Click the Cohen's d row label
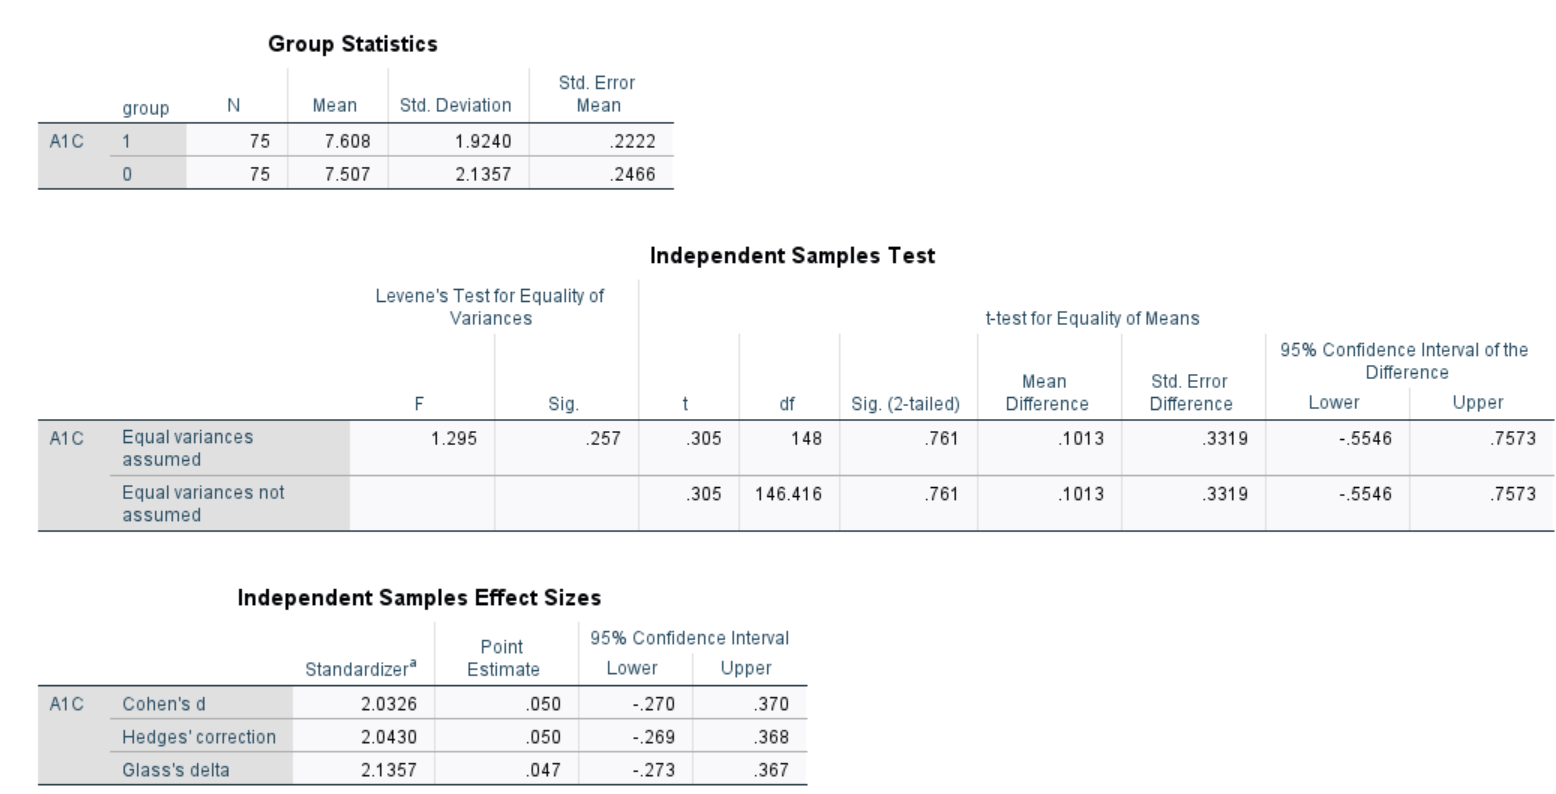 (x=164, y=704)
